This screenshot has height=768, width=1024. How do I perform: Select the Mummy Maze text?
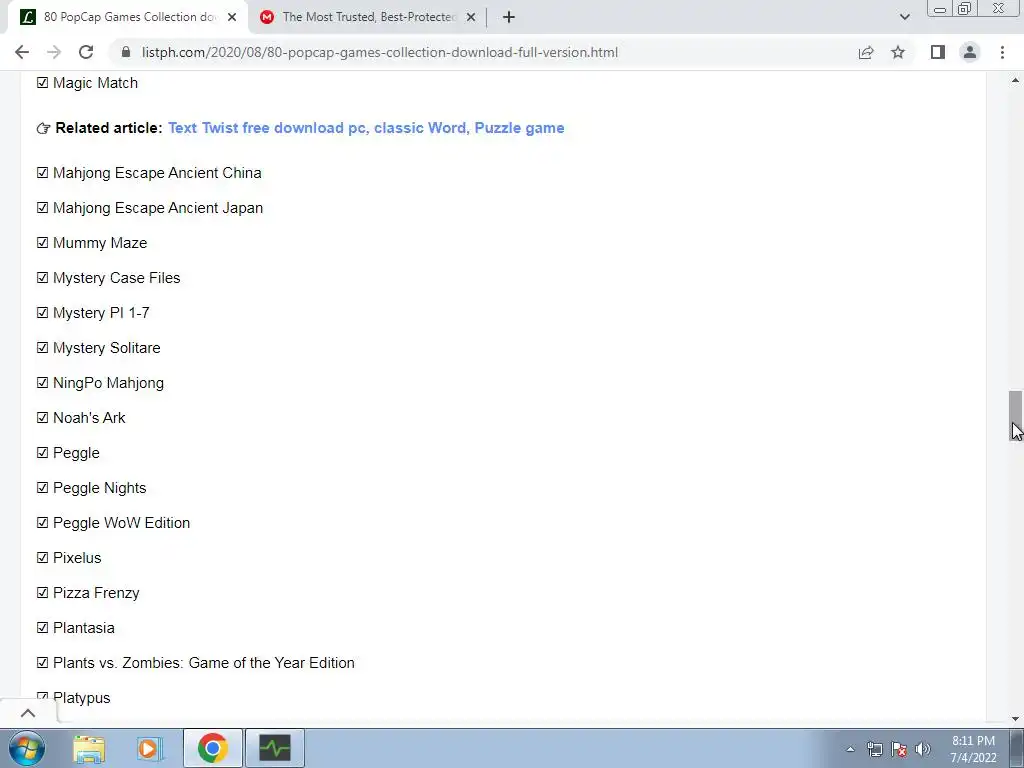tap(100, 243)
